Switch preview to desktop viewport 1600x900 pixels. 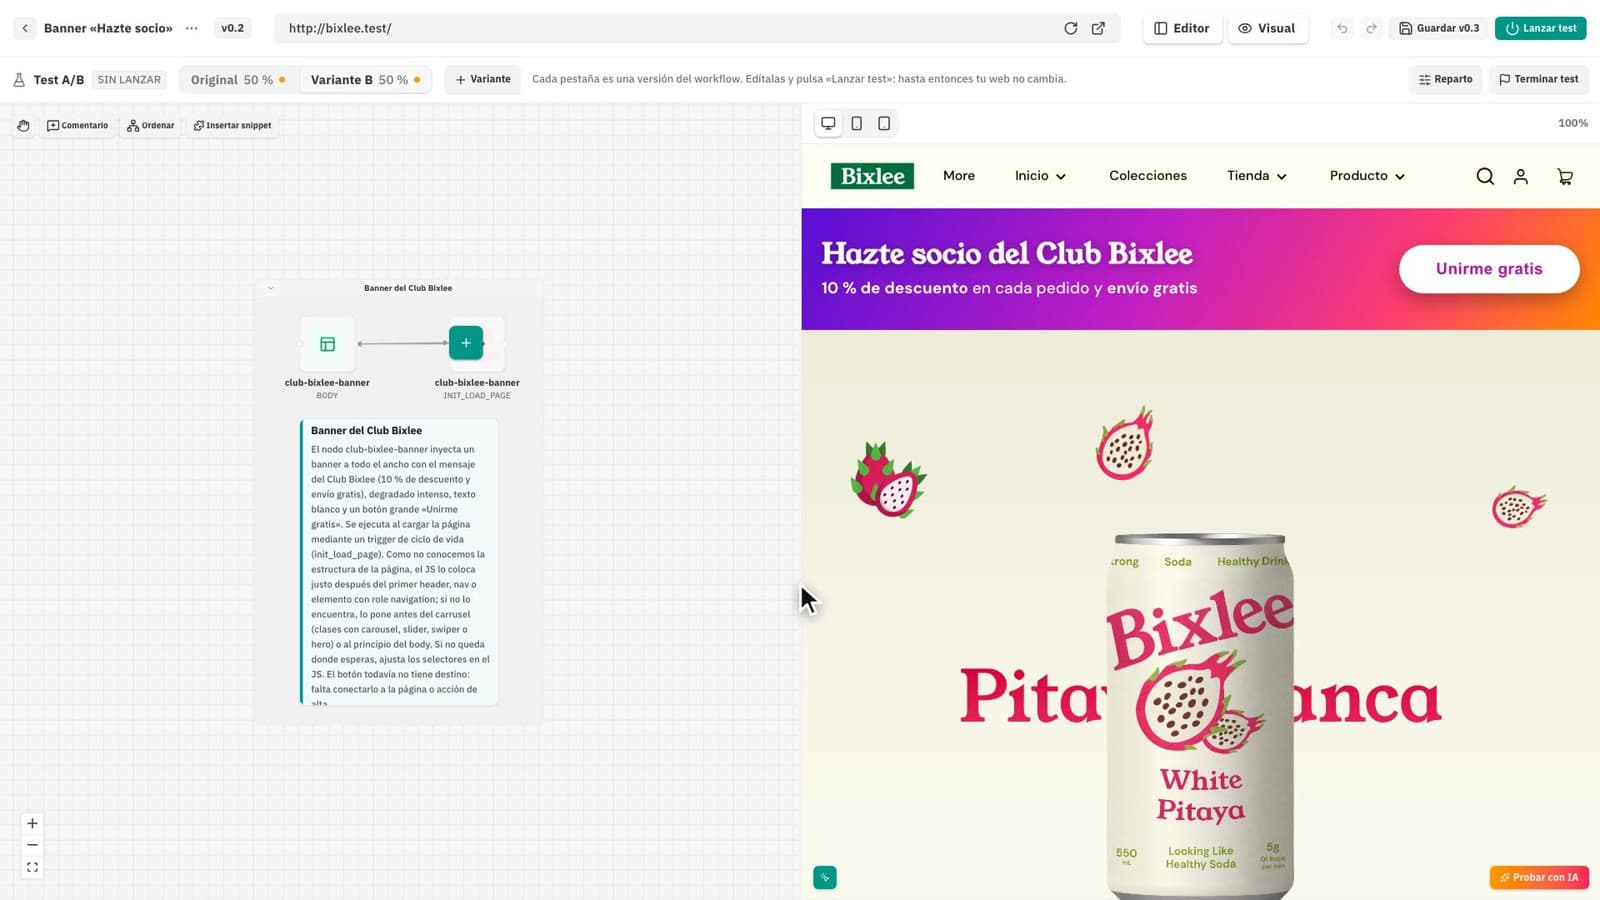[828, 123]
